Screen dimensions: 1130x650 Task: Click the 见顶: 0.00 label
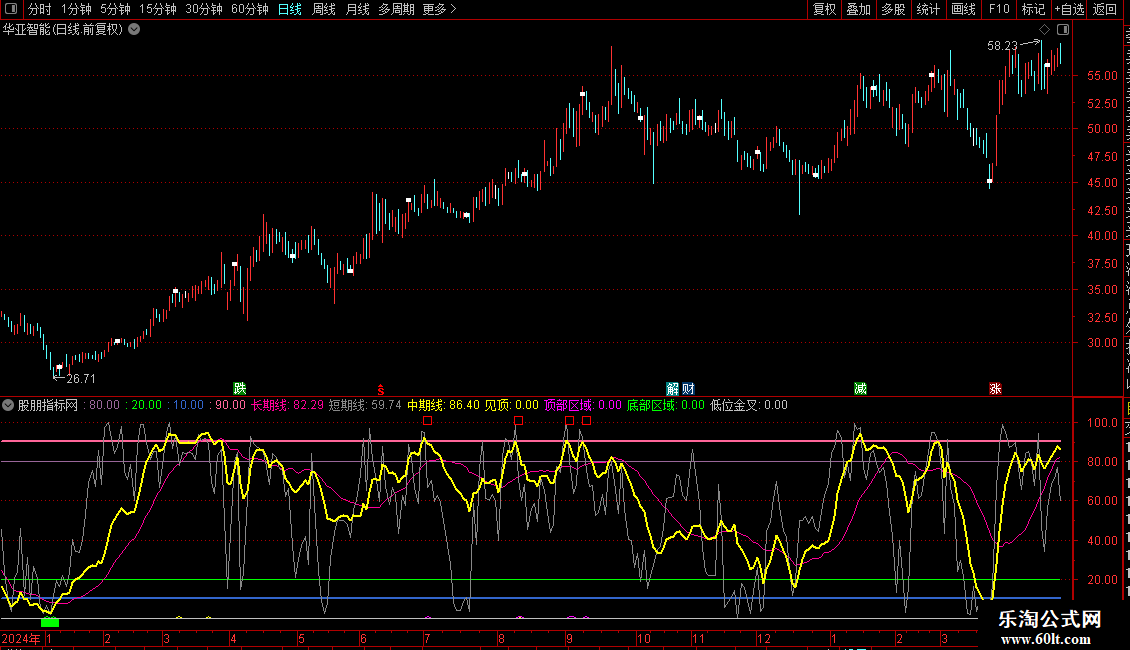point(511,405)
